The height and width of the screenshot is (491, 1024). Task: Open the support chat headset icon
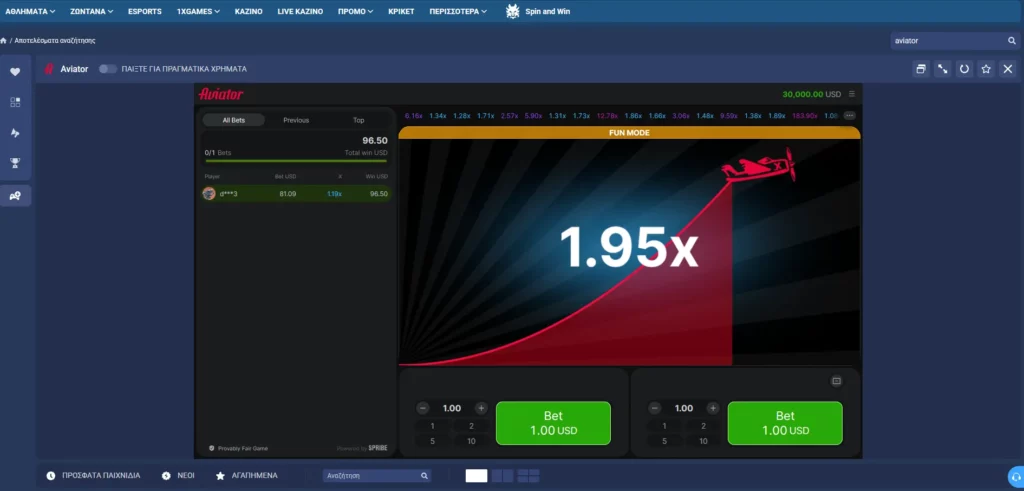[x=1016, y=476]
